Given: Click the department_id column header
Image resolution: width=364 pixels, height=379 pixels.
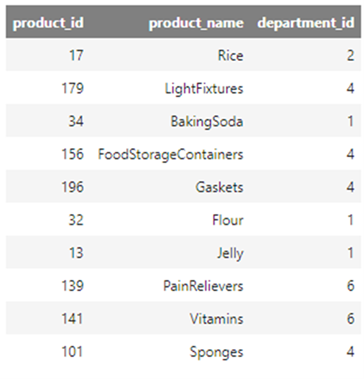Looking at the screenshot, I should [306, 23].
